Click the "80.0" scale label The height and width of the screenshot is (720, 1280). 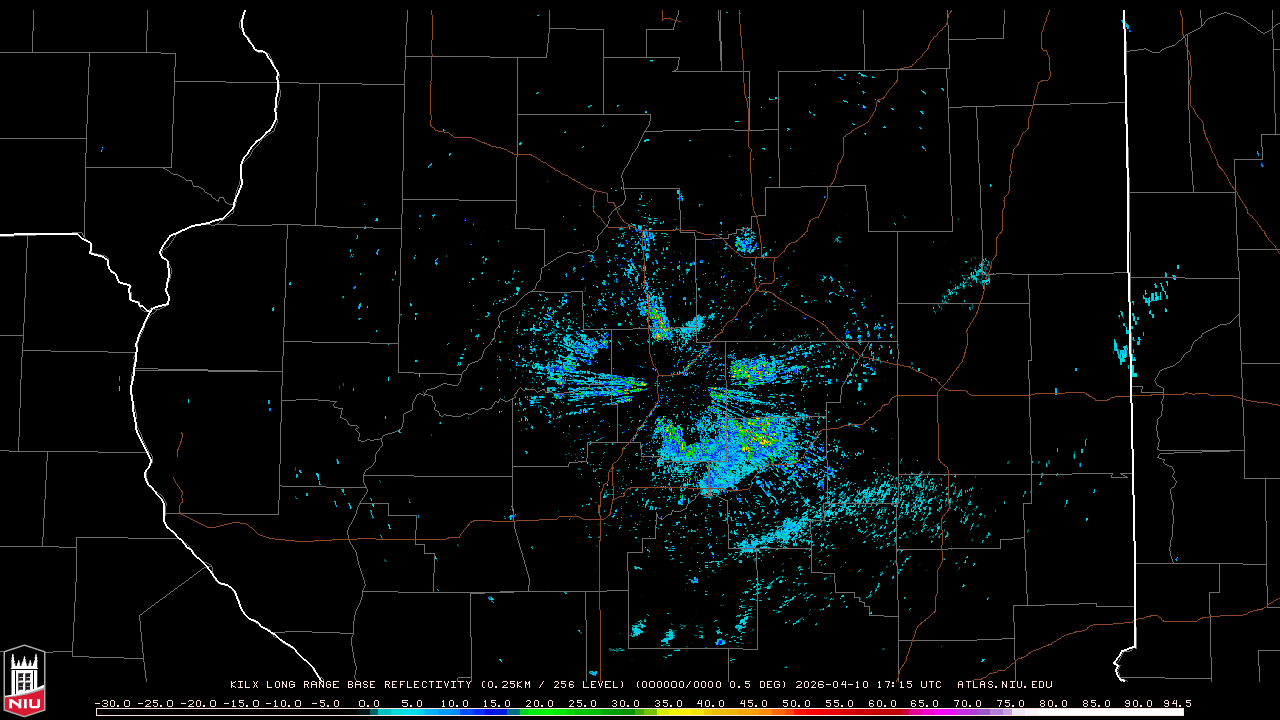1054,703
